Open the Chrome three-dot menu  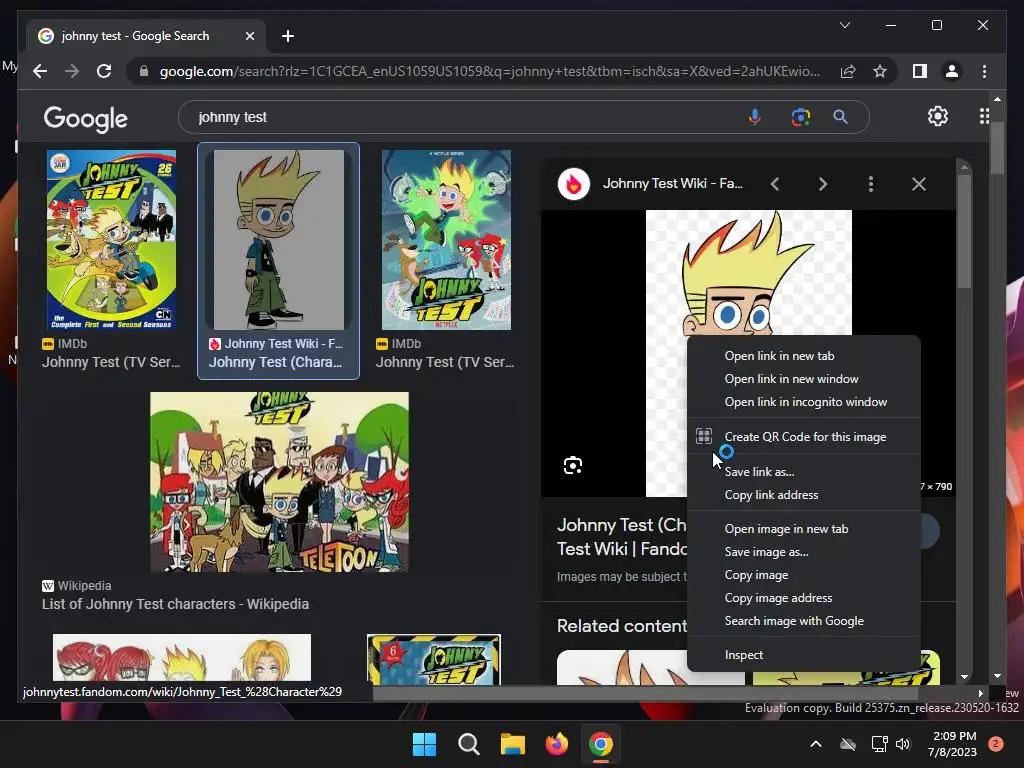pyautogui.click(x=984, y=71)
